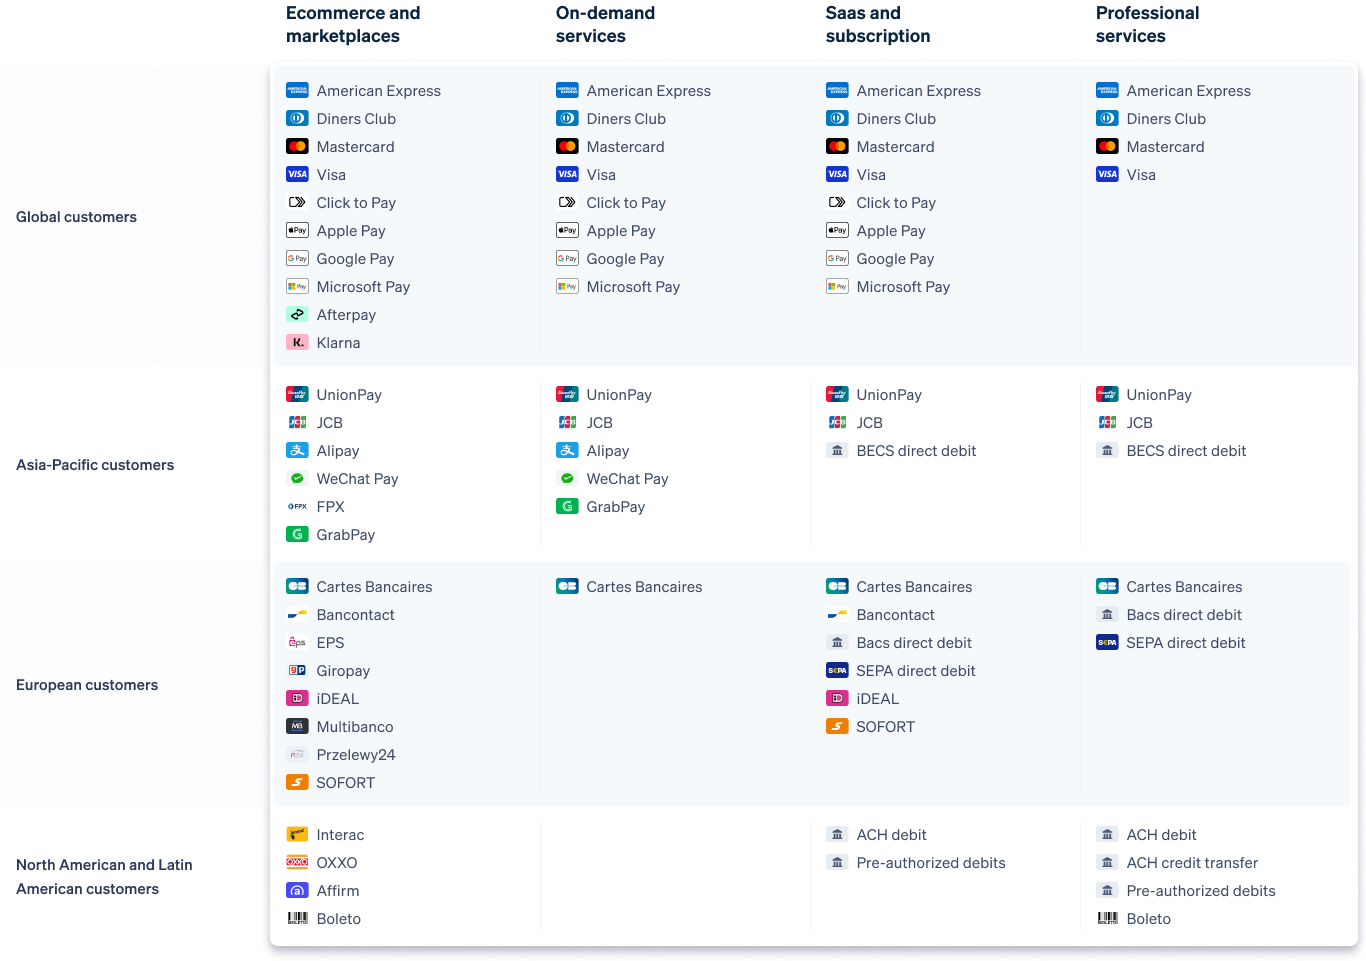The height and width of the screenshot is (961, 1366).
Task: Click the SEPA direct debit icon in Professional column
Action: point(1107,642)
